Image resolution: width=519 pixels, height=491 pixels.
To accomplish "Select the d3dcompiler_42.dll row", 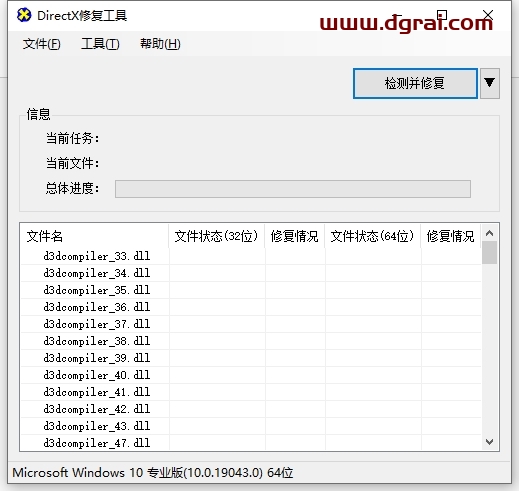I will point(251,409).
